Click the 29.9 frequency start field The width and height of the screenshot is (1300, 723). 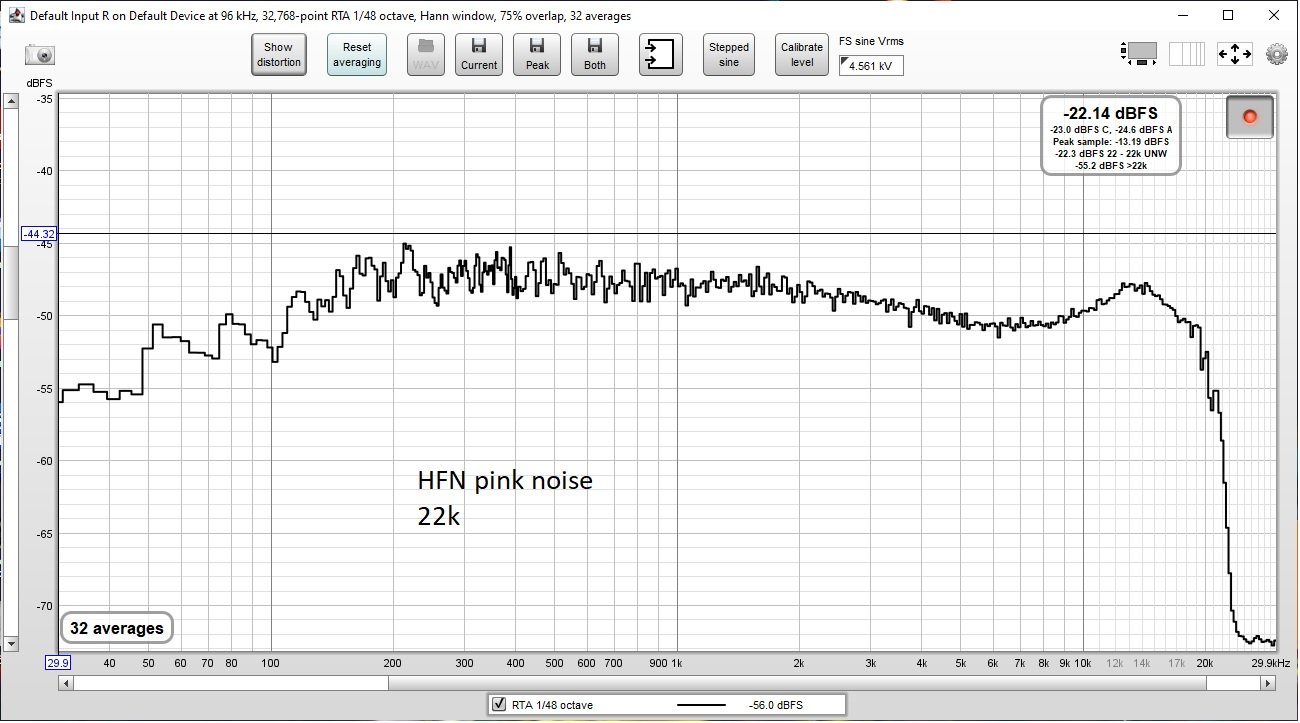[x=58, y=663]
